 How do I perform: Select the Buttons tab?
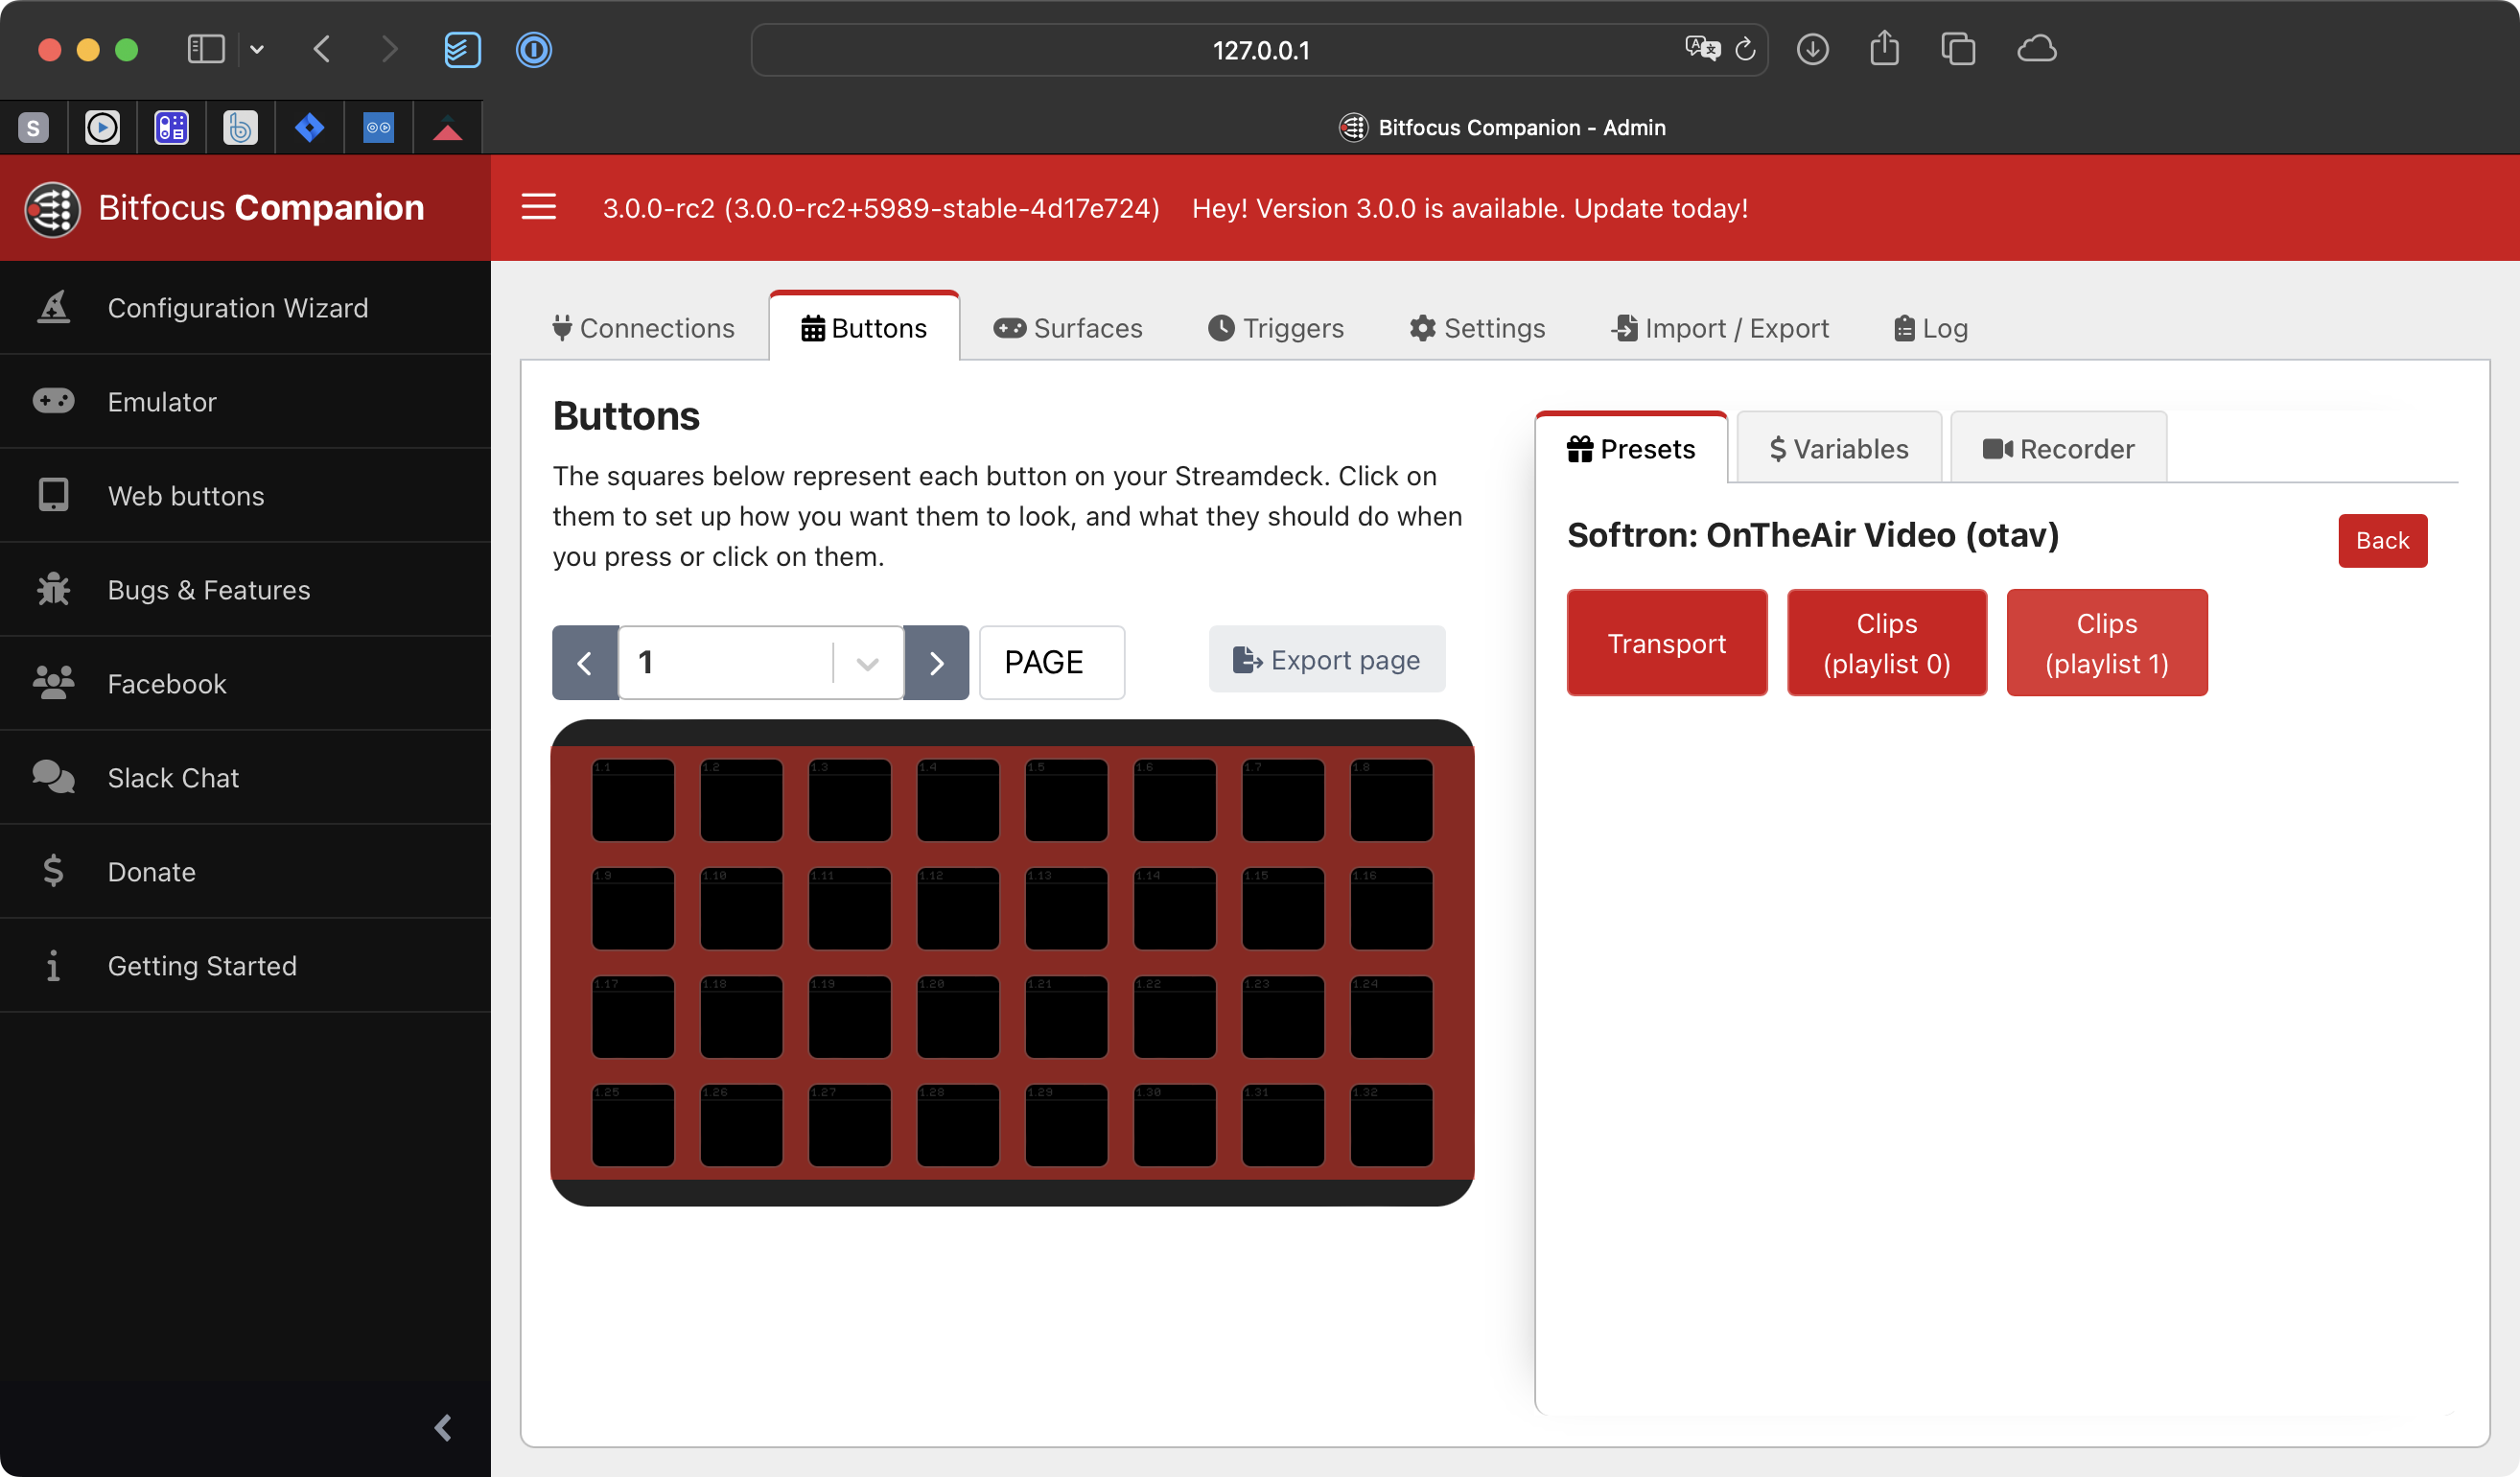[864, 328]
